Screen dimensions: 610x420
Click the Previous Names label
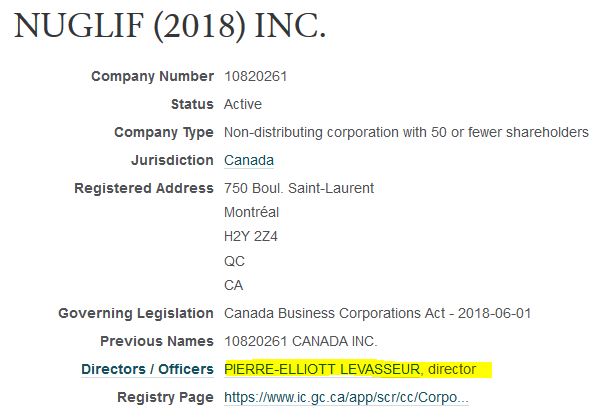157,342
